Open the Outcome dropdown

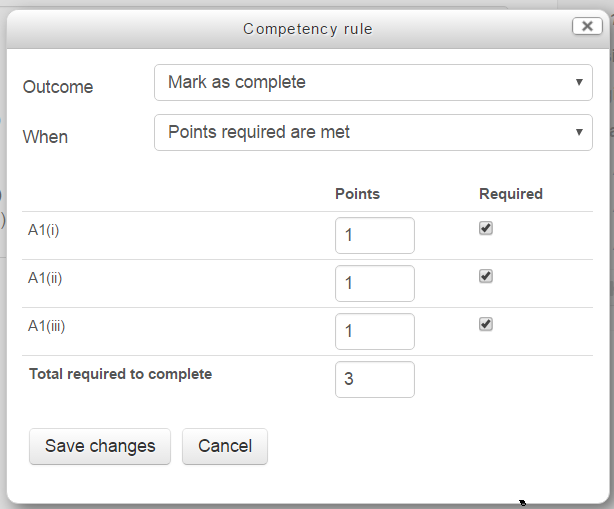coord(373,83)
